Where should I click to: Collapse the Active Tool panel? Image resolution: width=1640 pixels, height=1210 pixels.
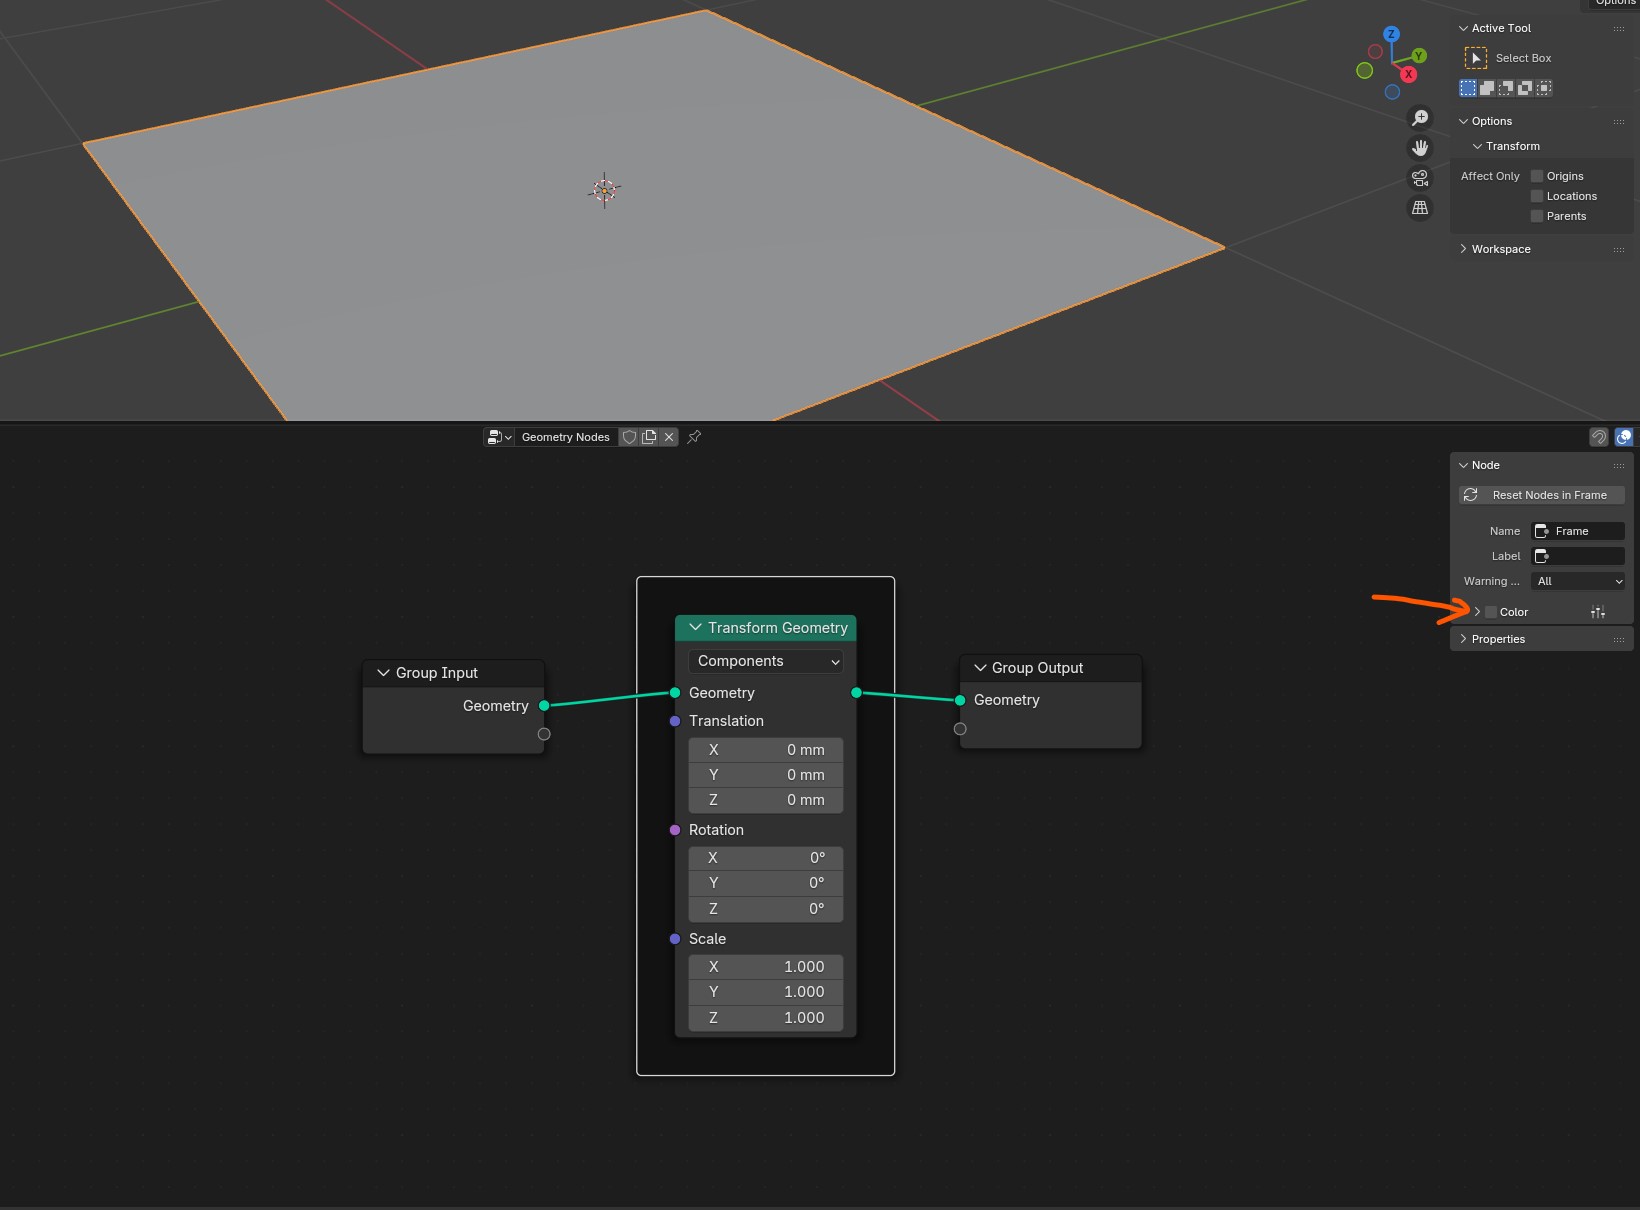tap(1464, 28)
